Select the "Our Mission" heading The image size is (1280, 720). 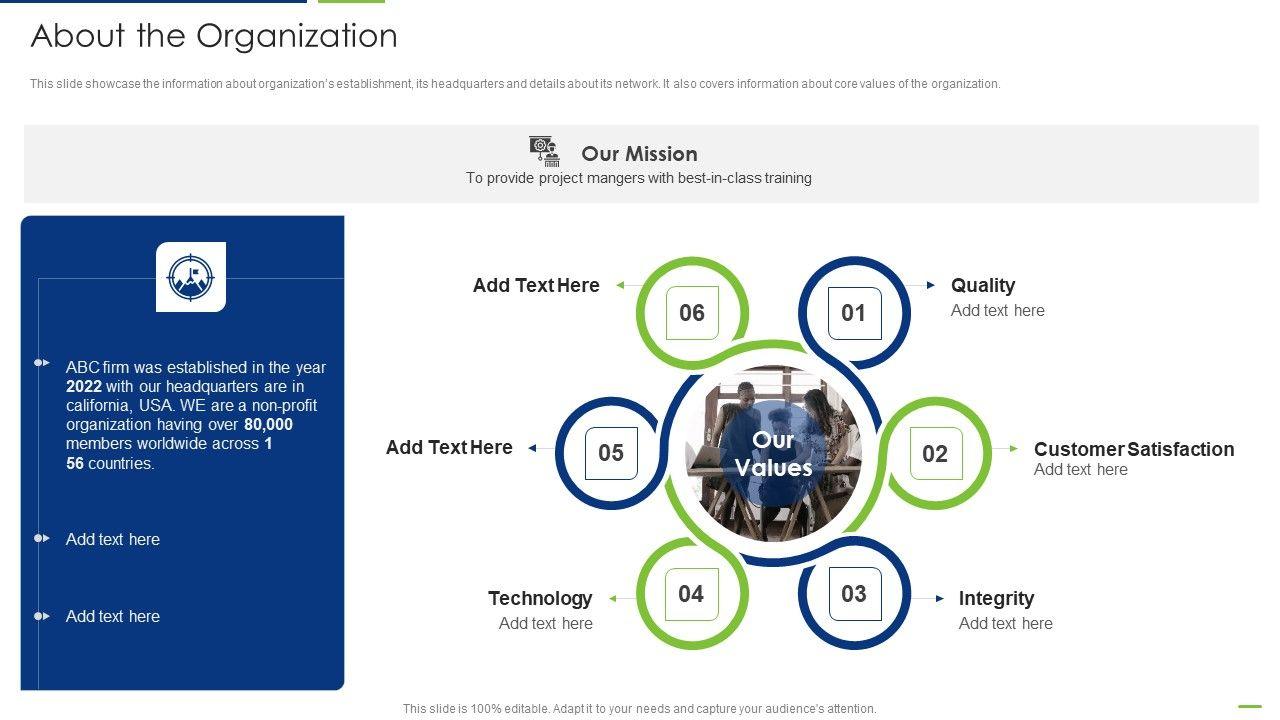click(639, 154)
